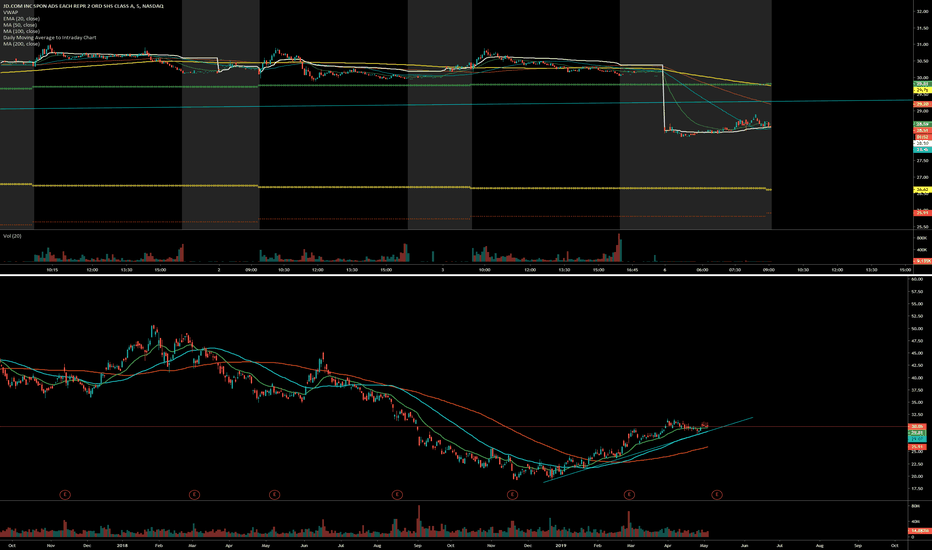Screen dimensions: 932x550
Task: Select the VWAP indicator legend
Action: (x=11, y=12)
